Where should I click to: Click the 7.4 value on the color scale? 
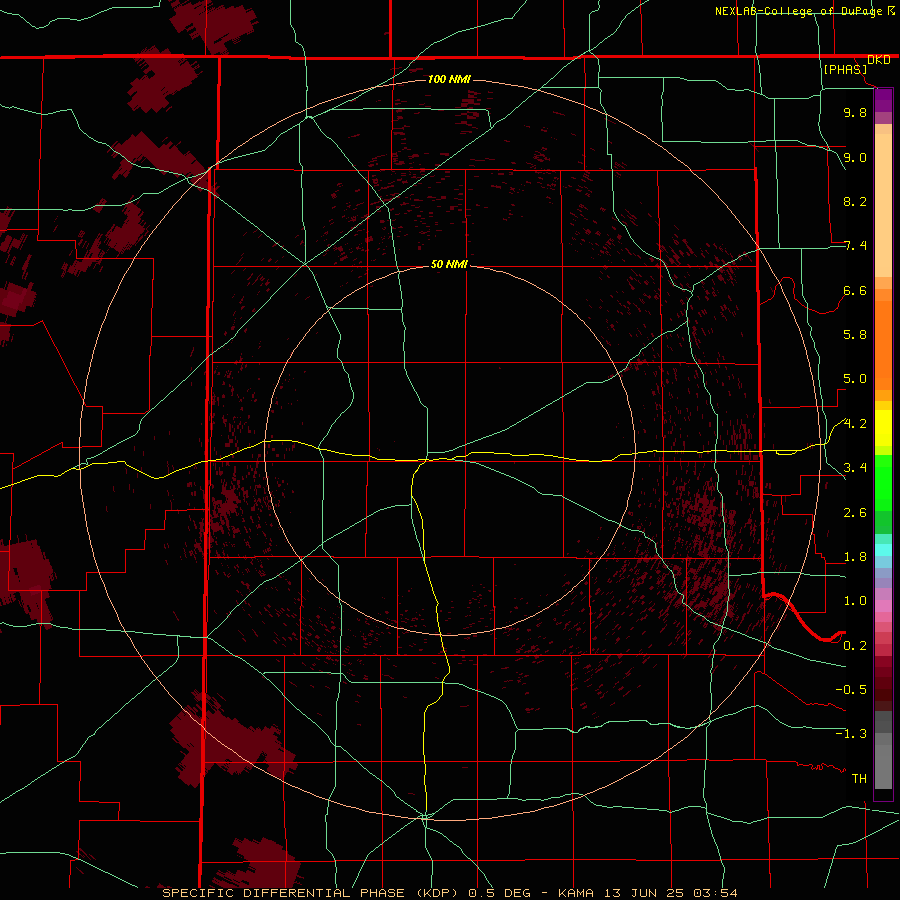point(855,246)
